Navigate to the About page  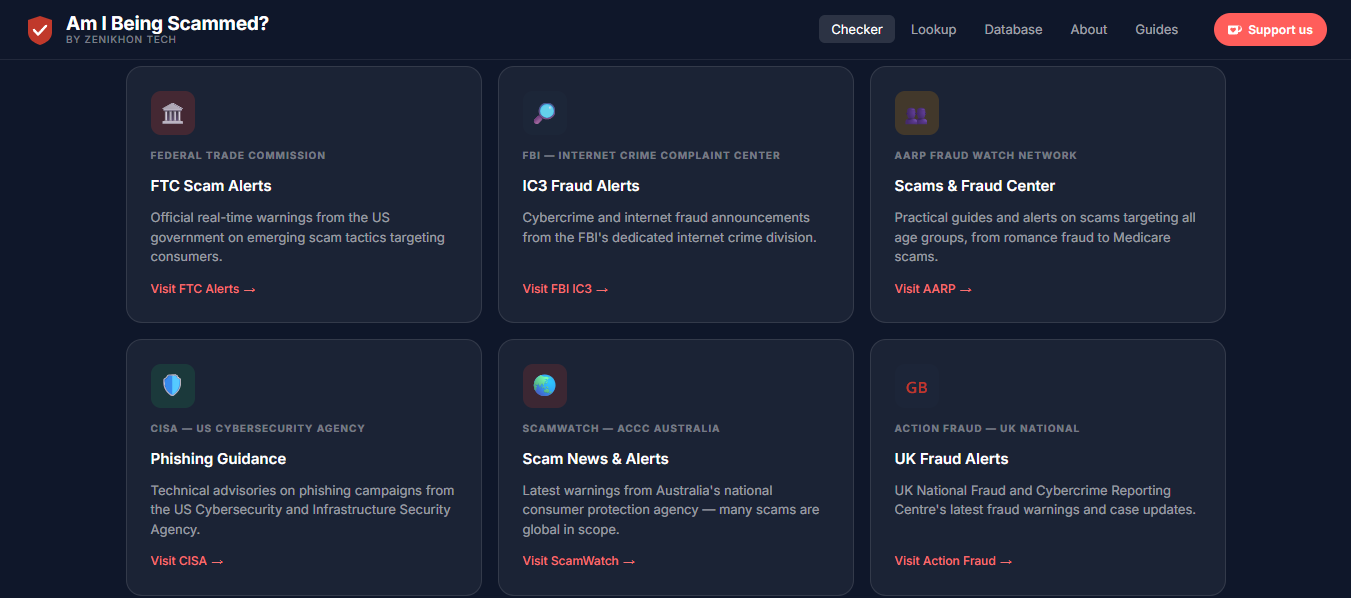point(1088,29)
